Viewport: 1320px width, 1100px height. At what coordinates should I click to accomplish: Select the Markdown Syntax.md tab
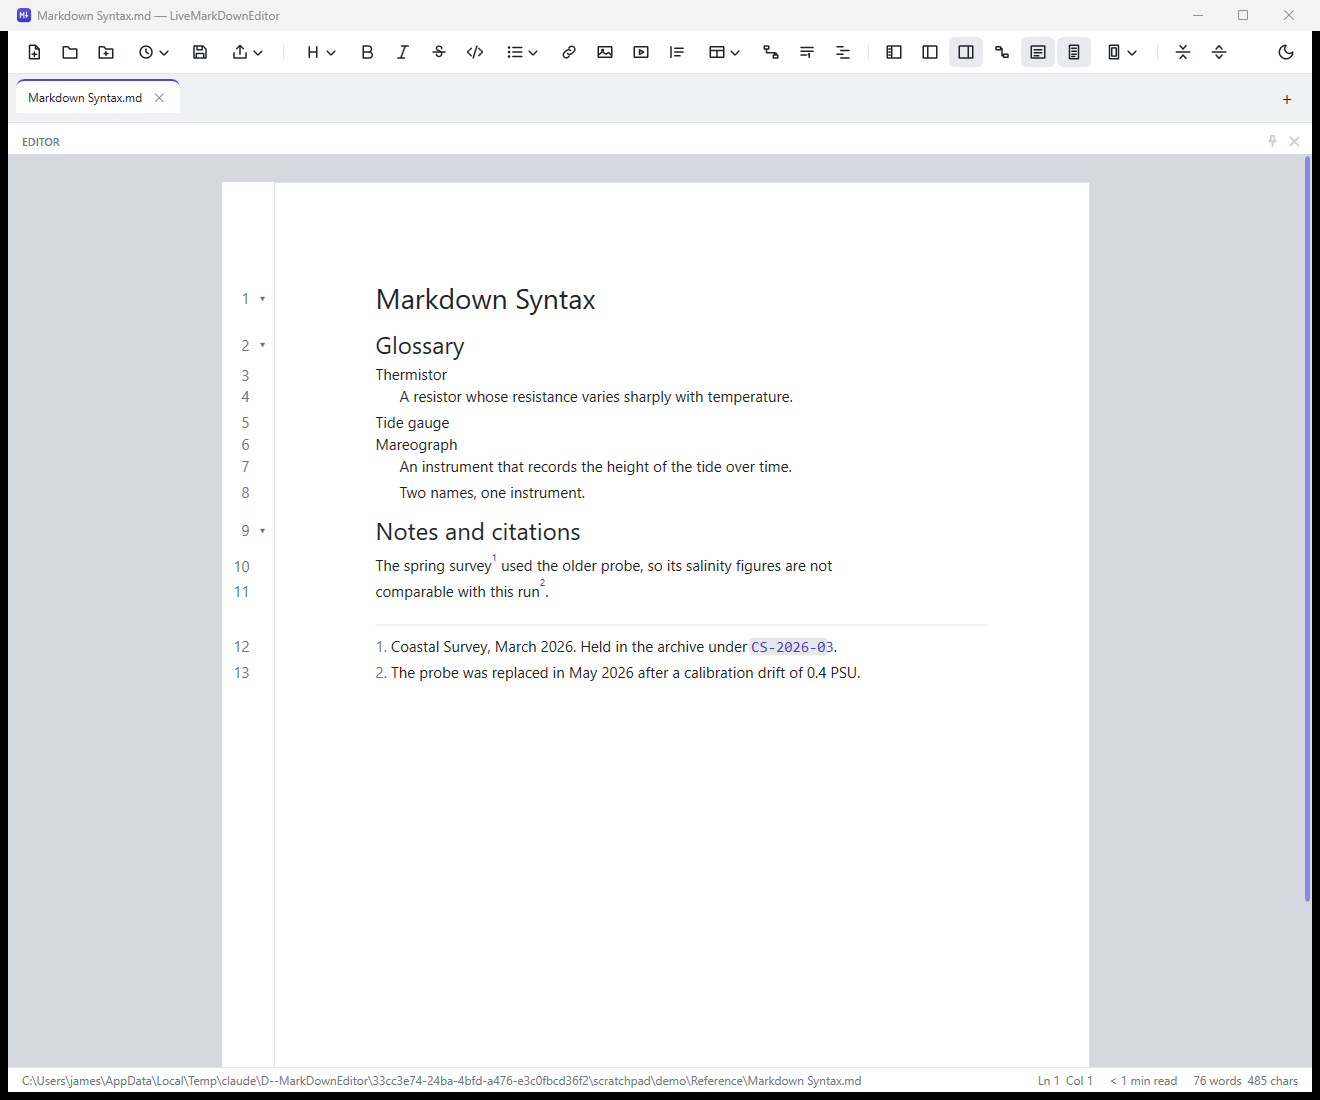85,98
